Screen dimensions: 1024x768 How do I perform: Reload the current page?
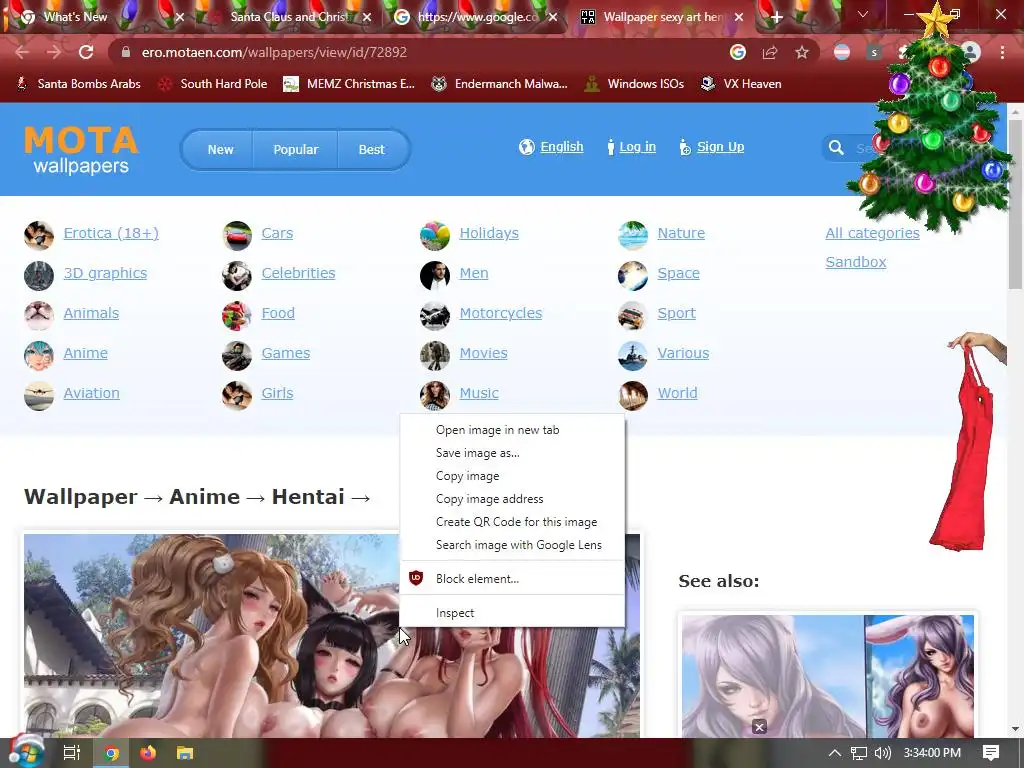86,52
